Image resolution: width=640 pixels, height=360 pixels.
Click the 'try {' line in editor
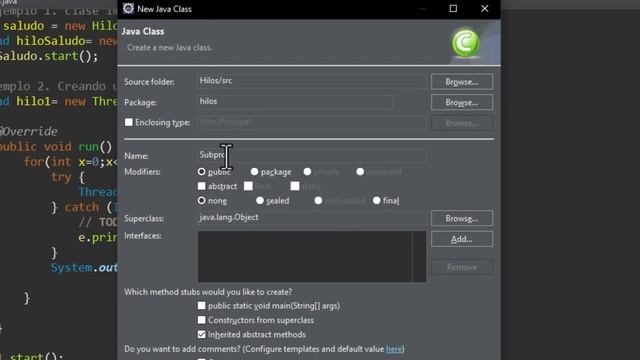click(68, 177)
